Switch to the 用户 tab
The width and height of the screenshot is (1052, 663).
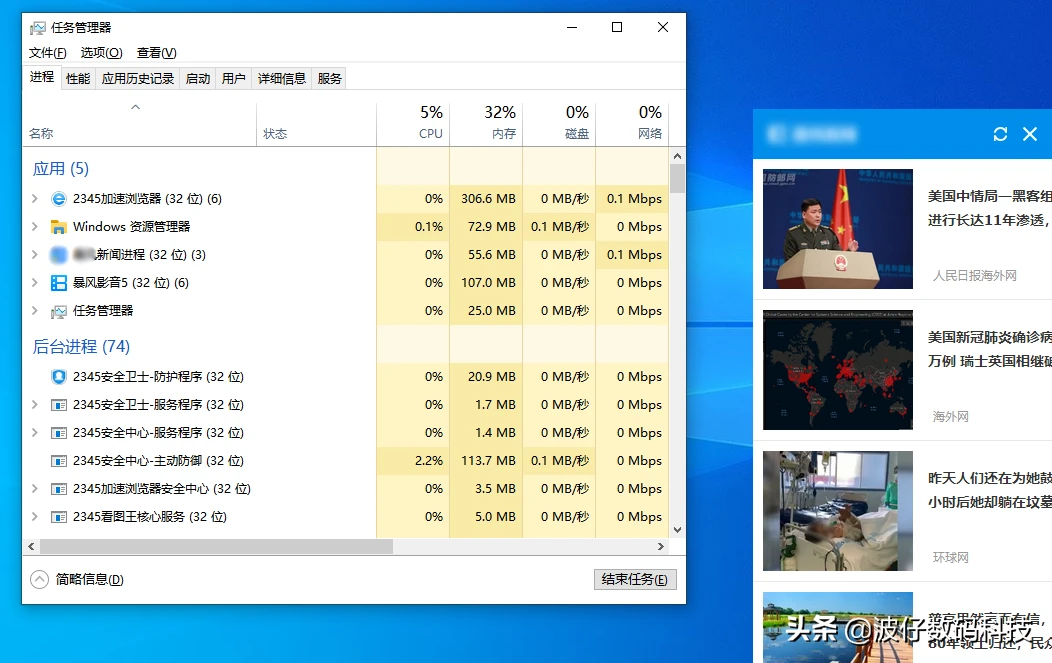point(233,79)
